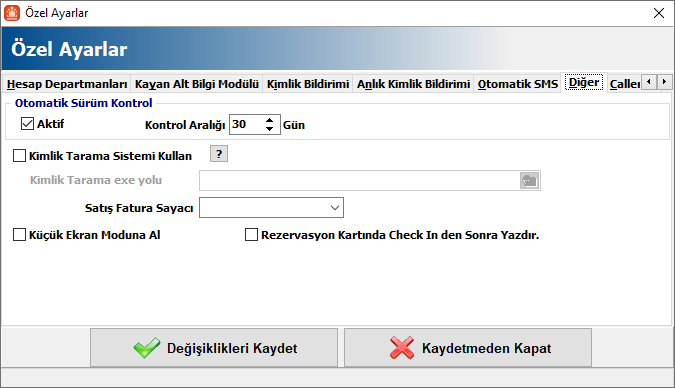675x388 pixels.
Task: Select the Kimlik Bildirimi tab
Action: point(308,84)
